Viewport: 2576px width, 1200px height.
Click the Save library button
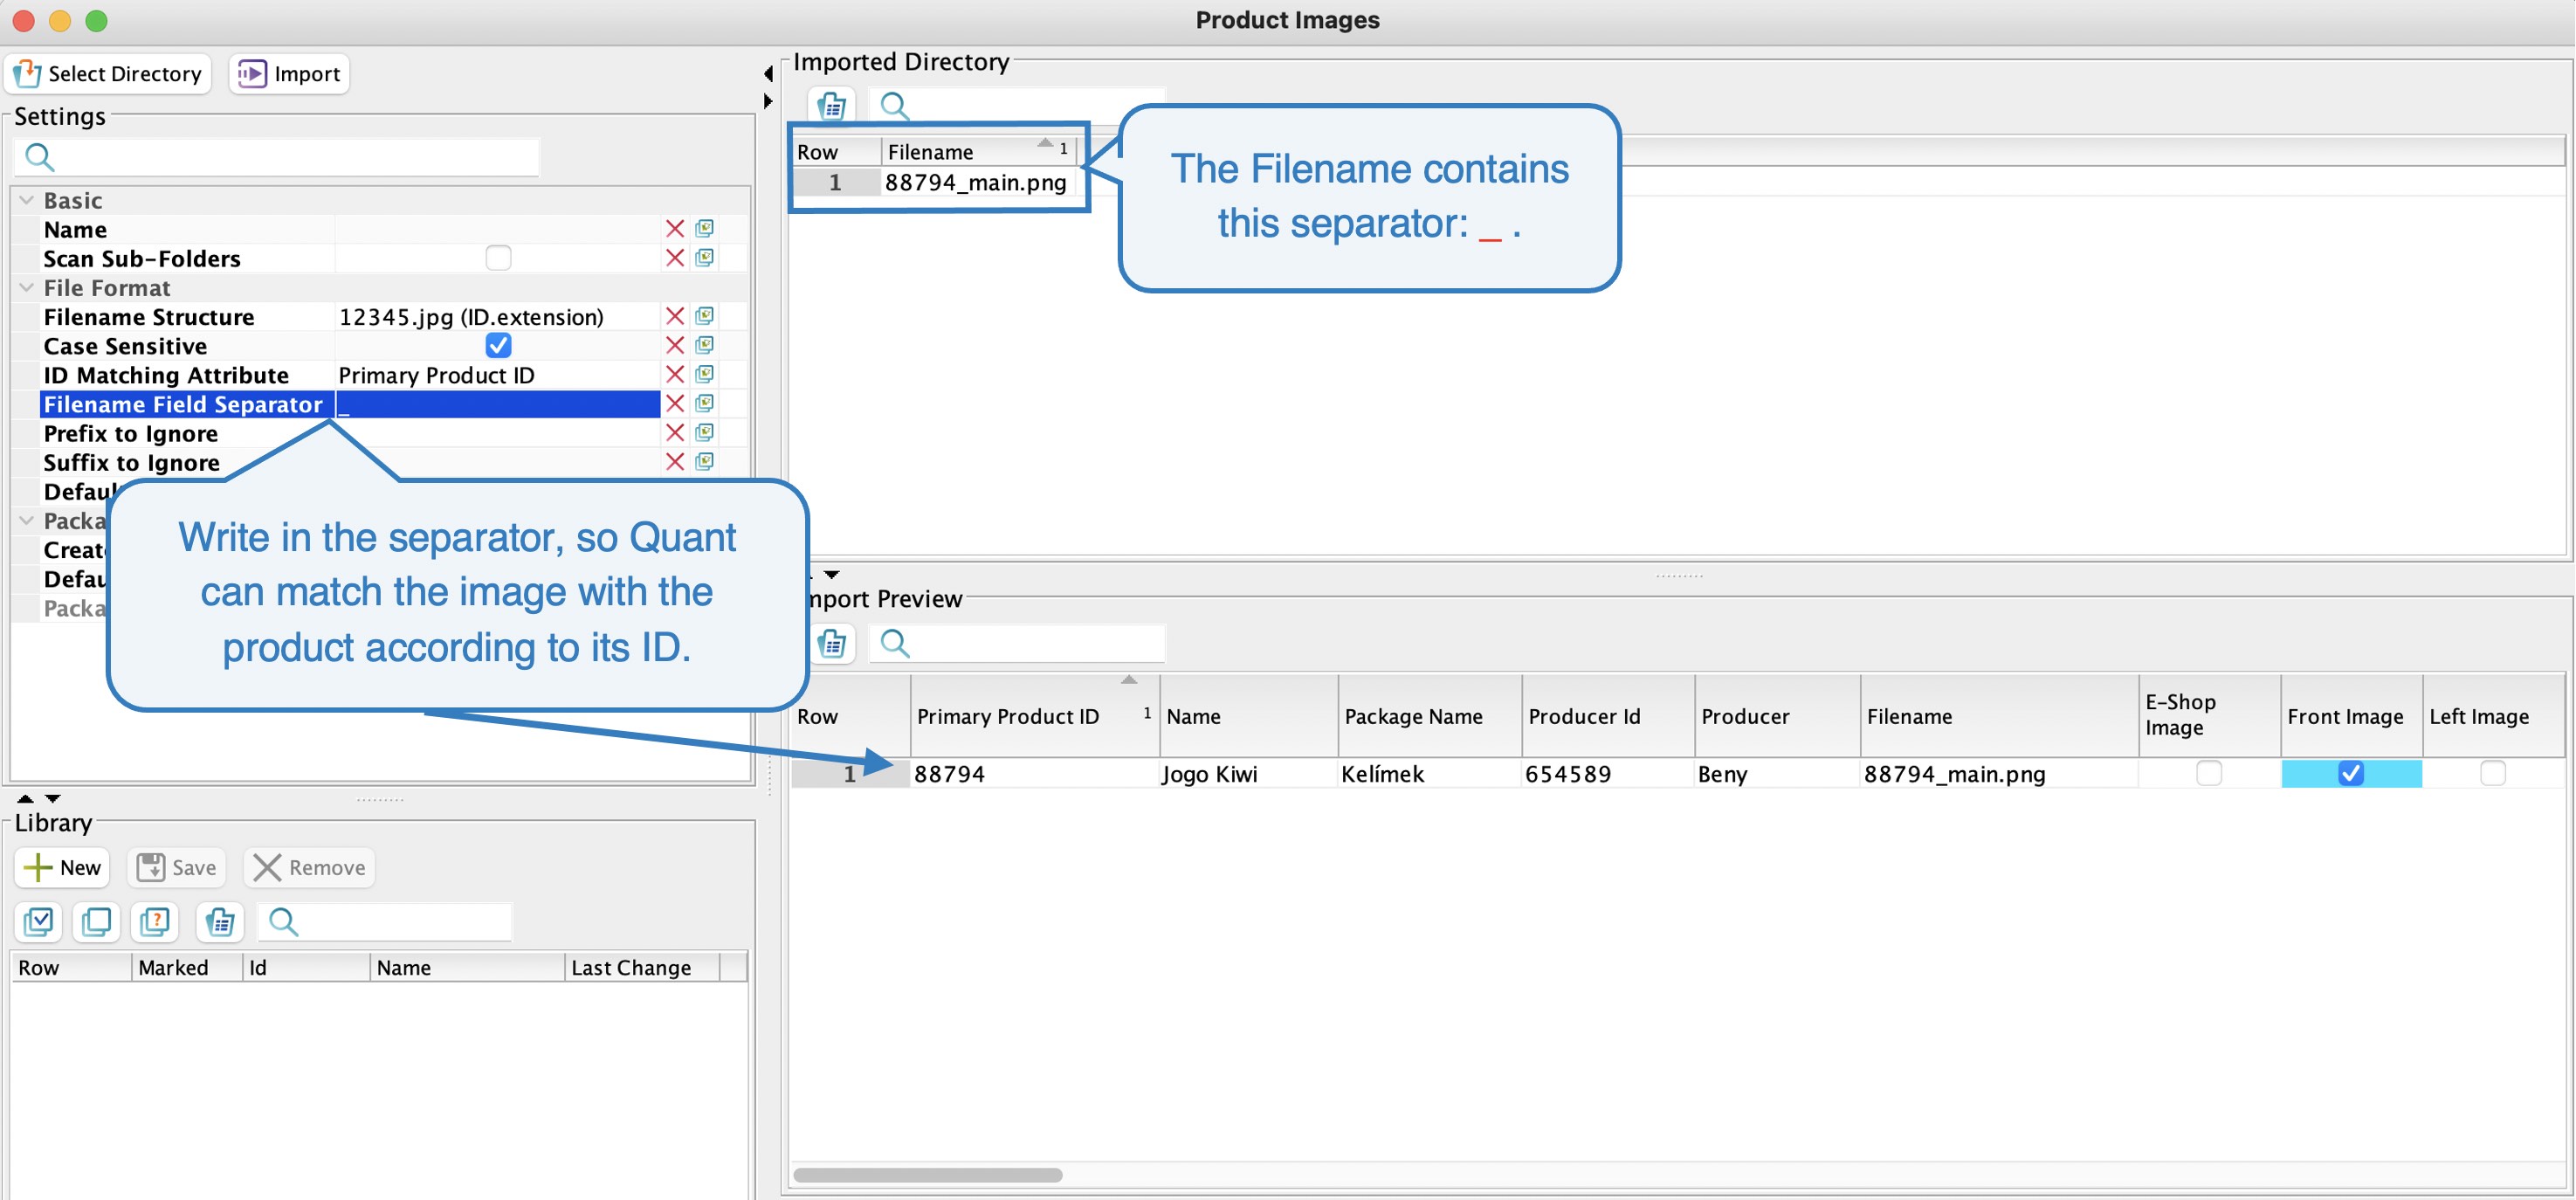point(177,867)
